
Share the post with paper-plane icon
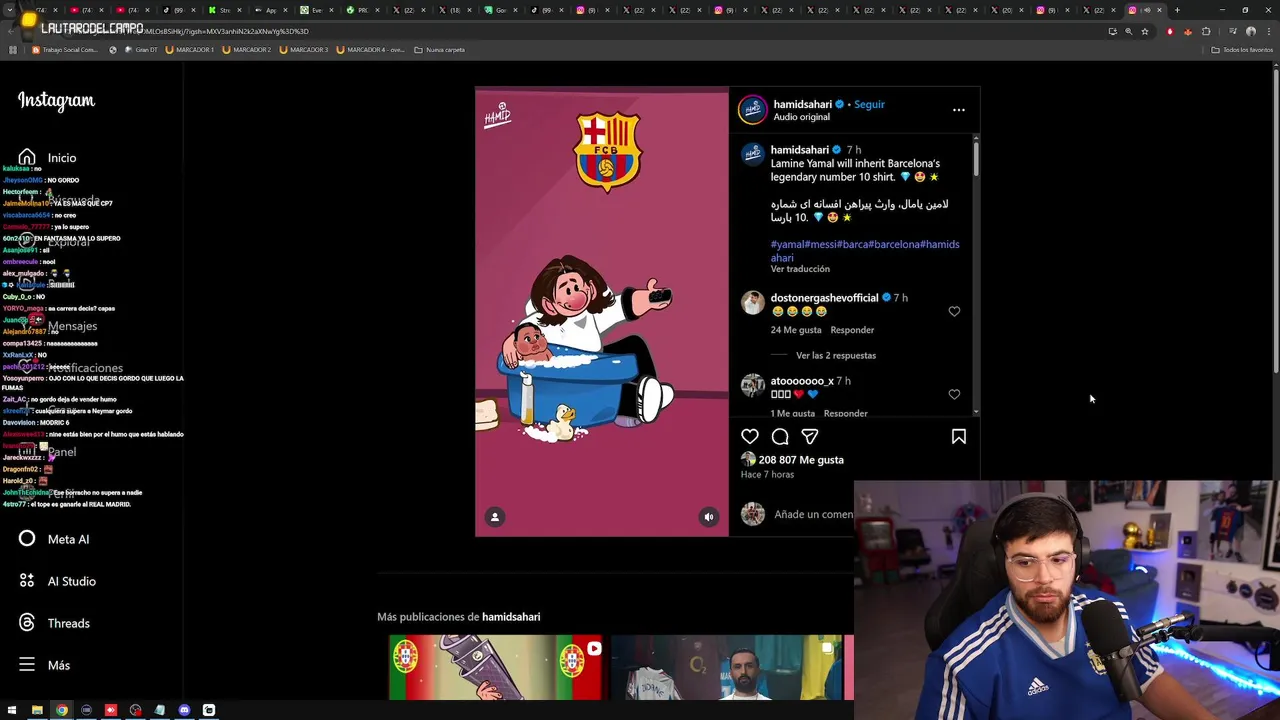click(810, 436)
